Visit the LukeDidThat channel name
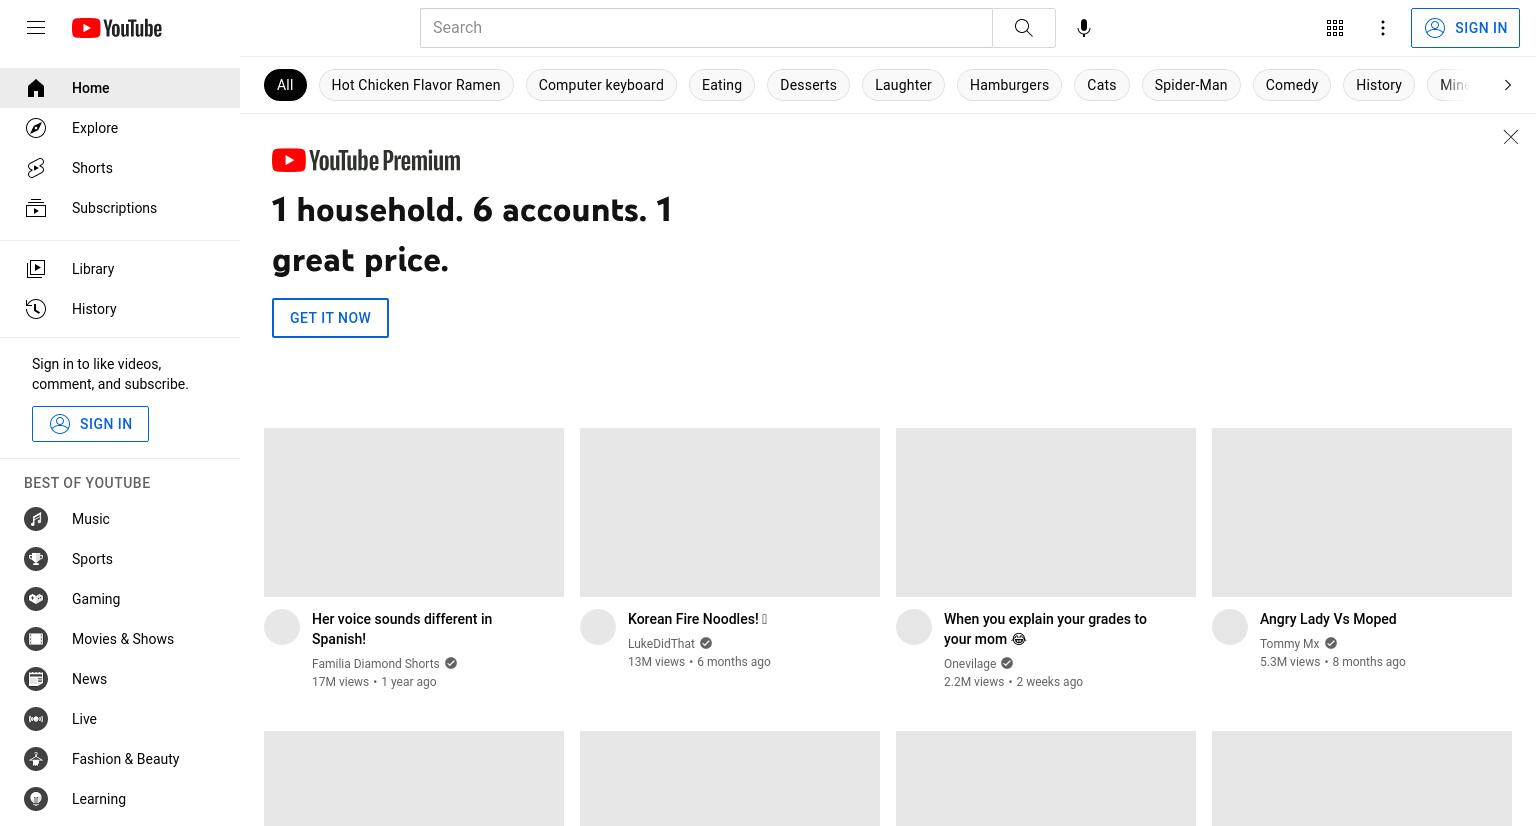This screenshot has height=826, width=1536. pyautogui.click(x=661, y=644)
